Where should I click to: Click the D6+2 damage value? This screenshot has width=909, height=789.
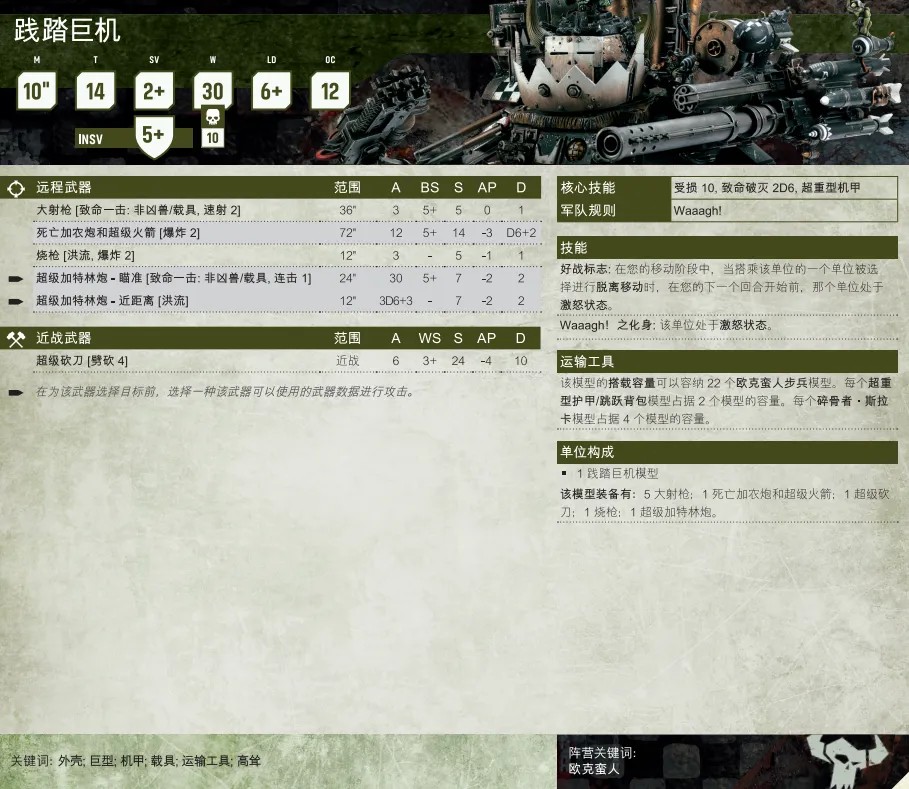click(521, 232)
